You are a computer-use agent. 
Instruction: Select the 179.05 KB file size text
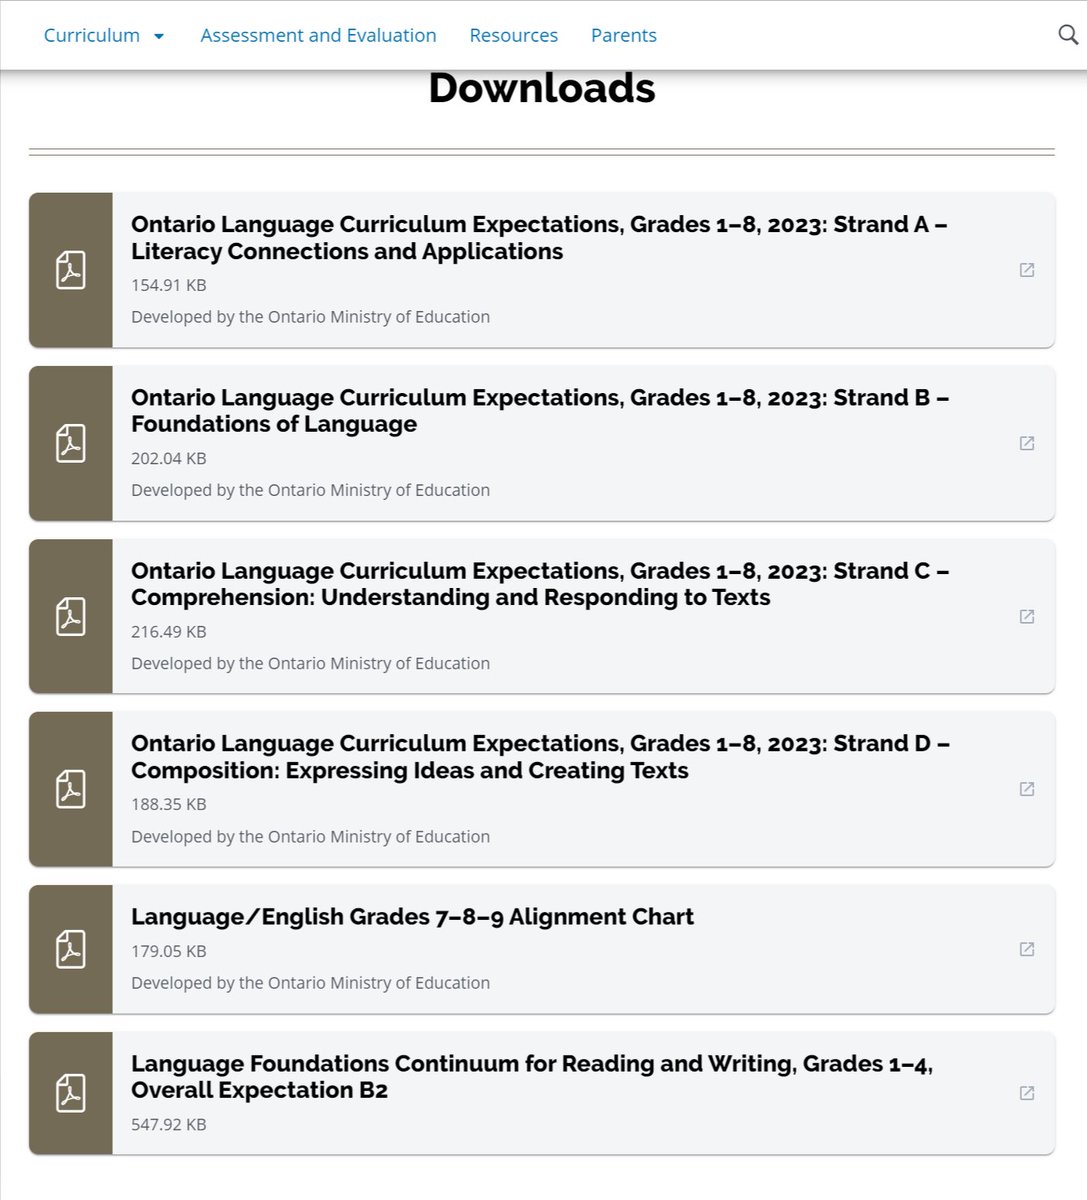pos(169,951)
